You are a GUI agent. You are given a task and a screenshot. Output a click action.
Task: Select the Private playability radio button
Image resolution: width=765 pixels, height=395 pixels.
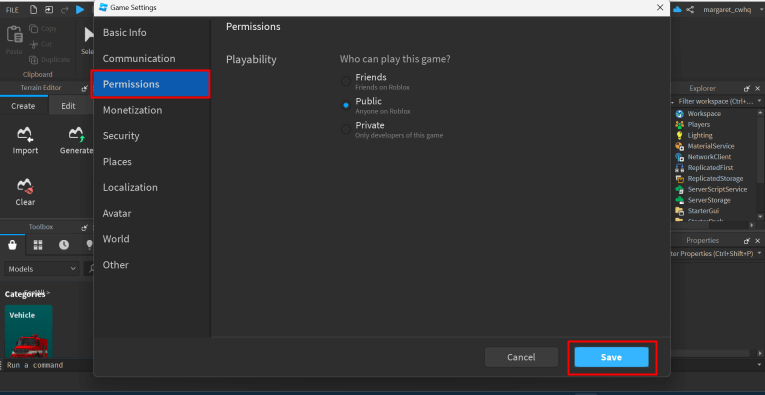345,129
